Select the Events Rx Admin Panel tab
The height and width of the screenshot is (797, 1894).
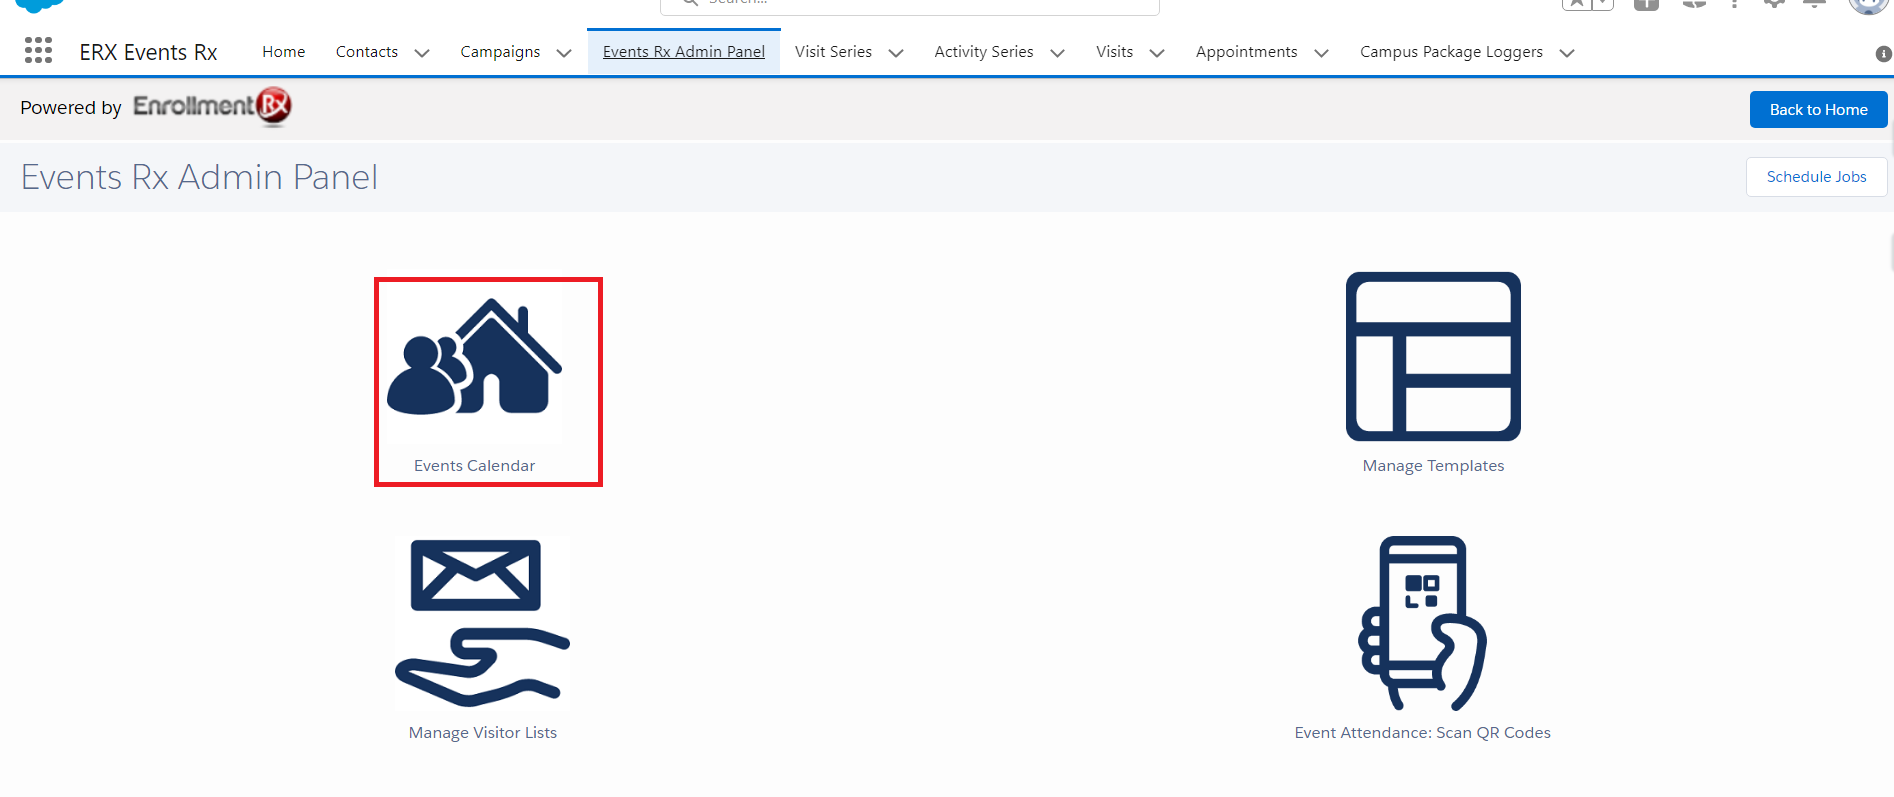[684, 52]
